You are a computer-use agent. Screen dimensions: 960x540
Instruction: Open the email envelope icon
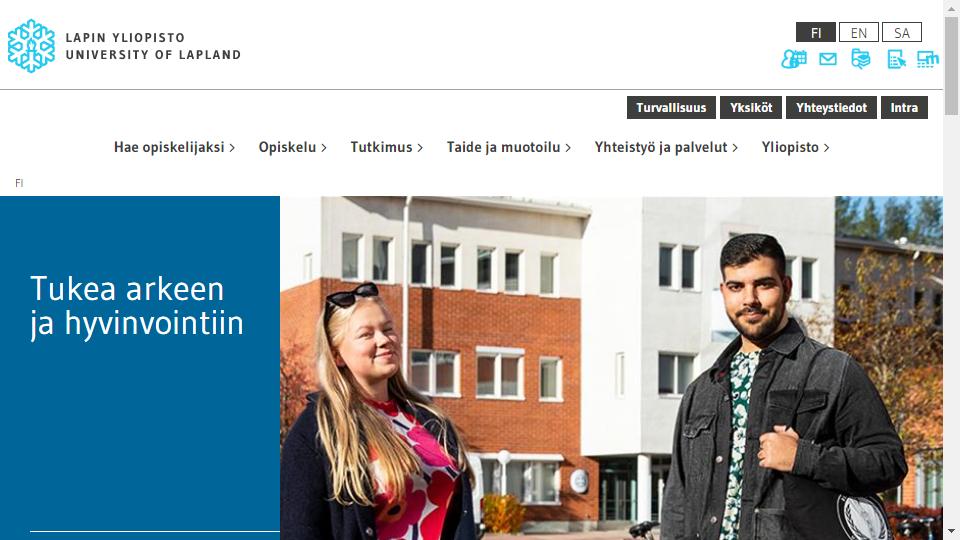coord(828,59)
